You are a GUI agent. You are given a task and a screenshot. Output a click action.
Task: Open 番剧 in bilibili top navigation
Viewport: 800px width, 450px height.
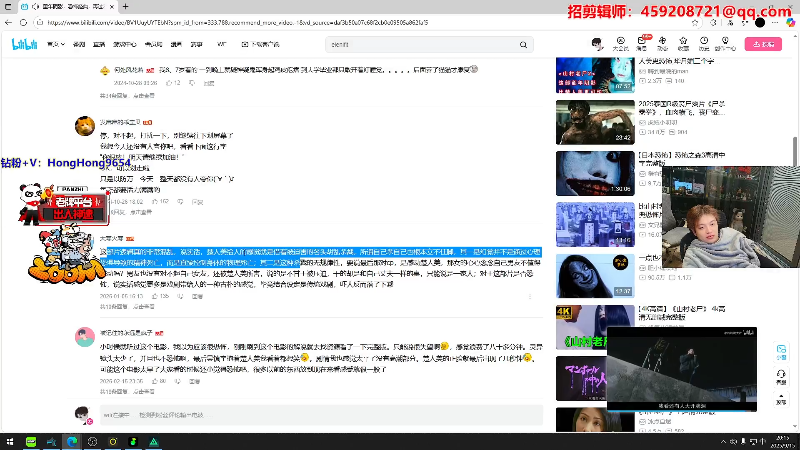79,44
